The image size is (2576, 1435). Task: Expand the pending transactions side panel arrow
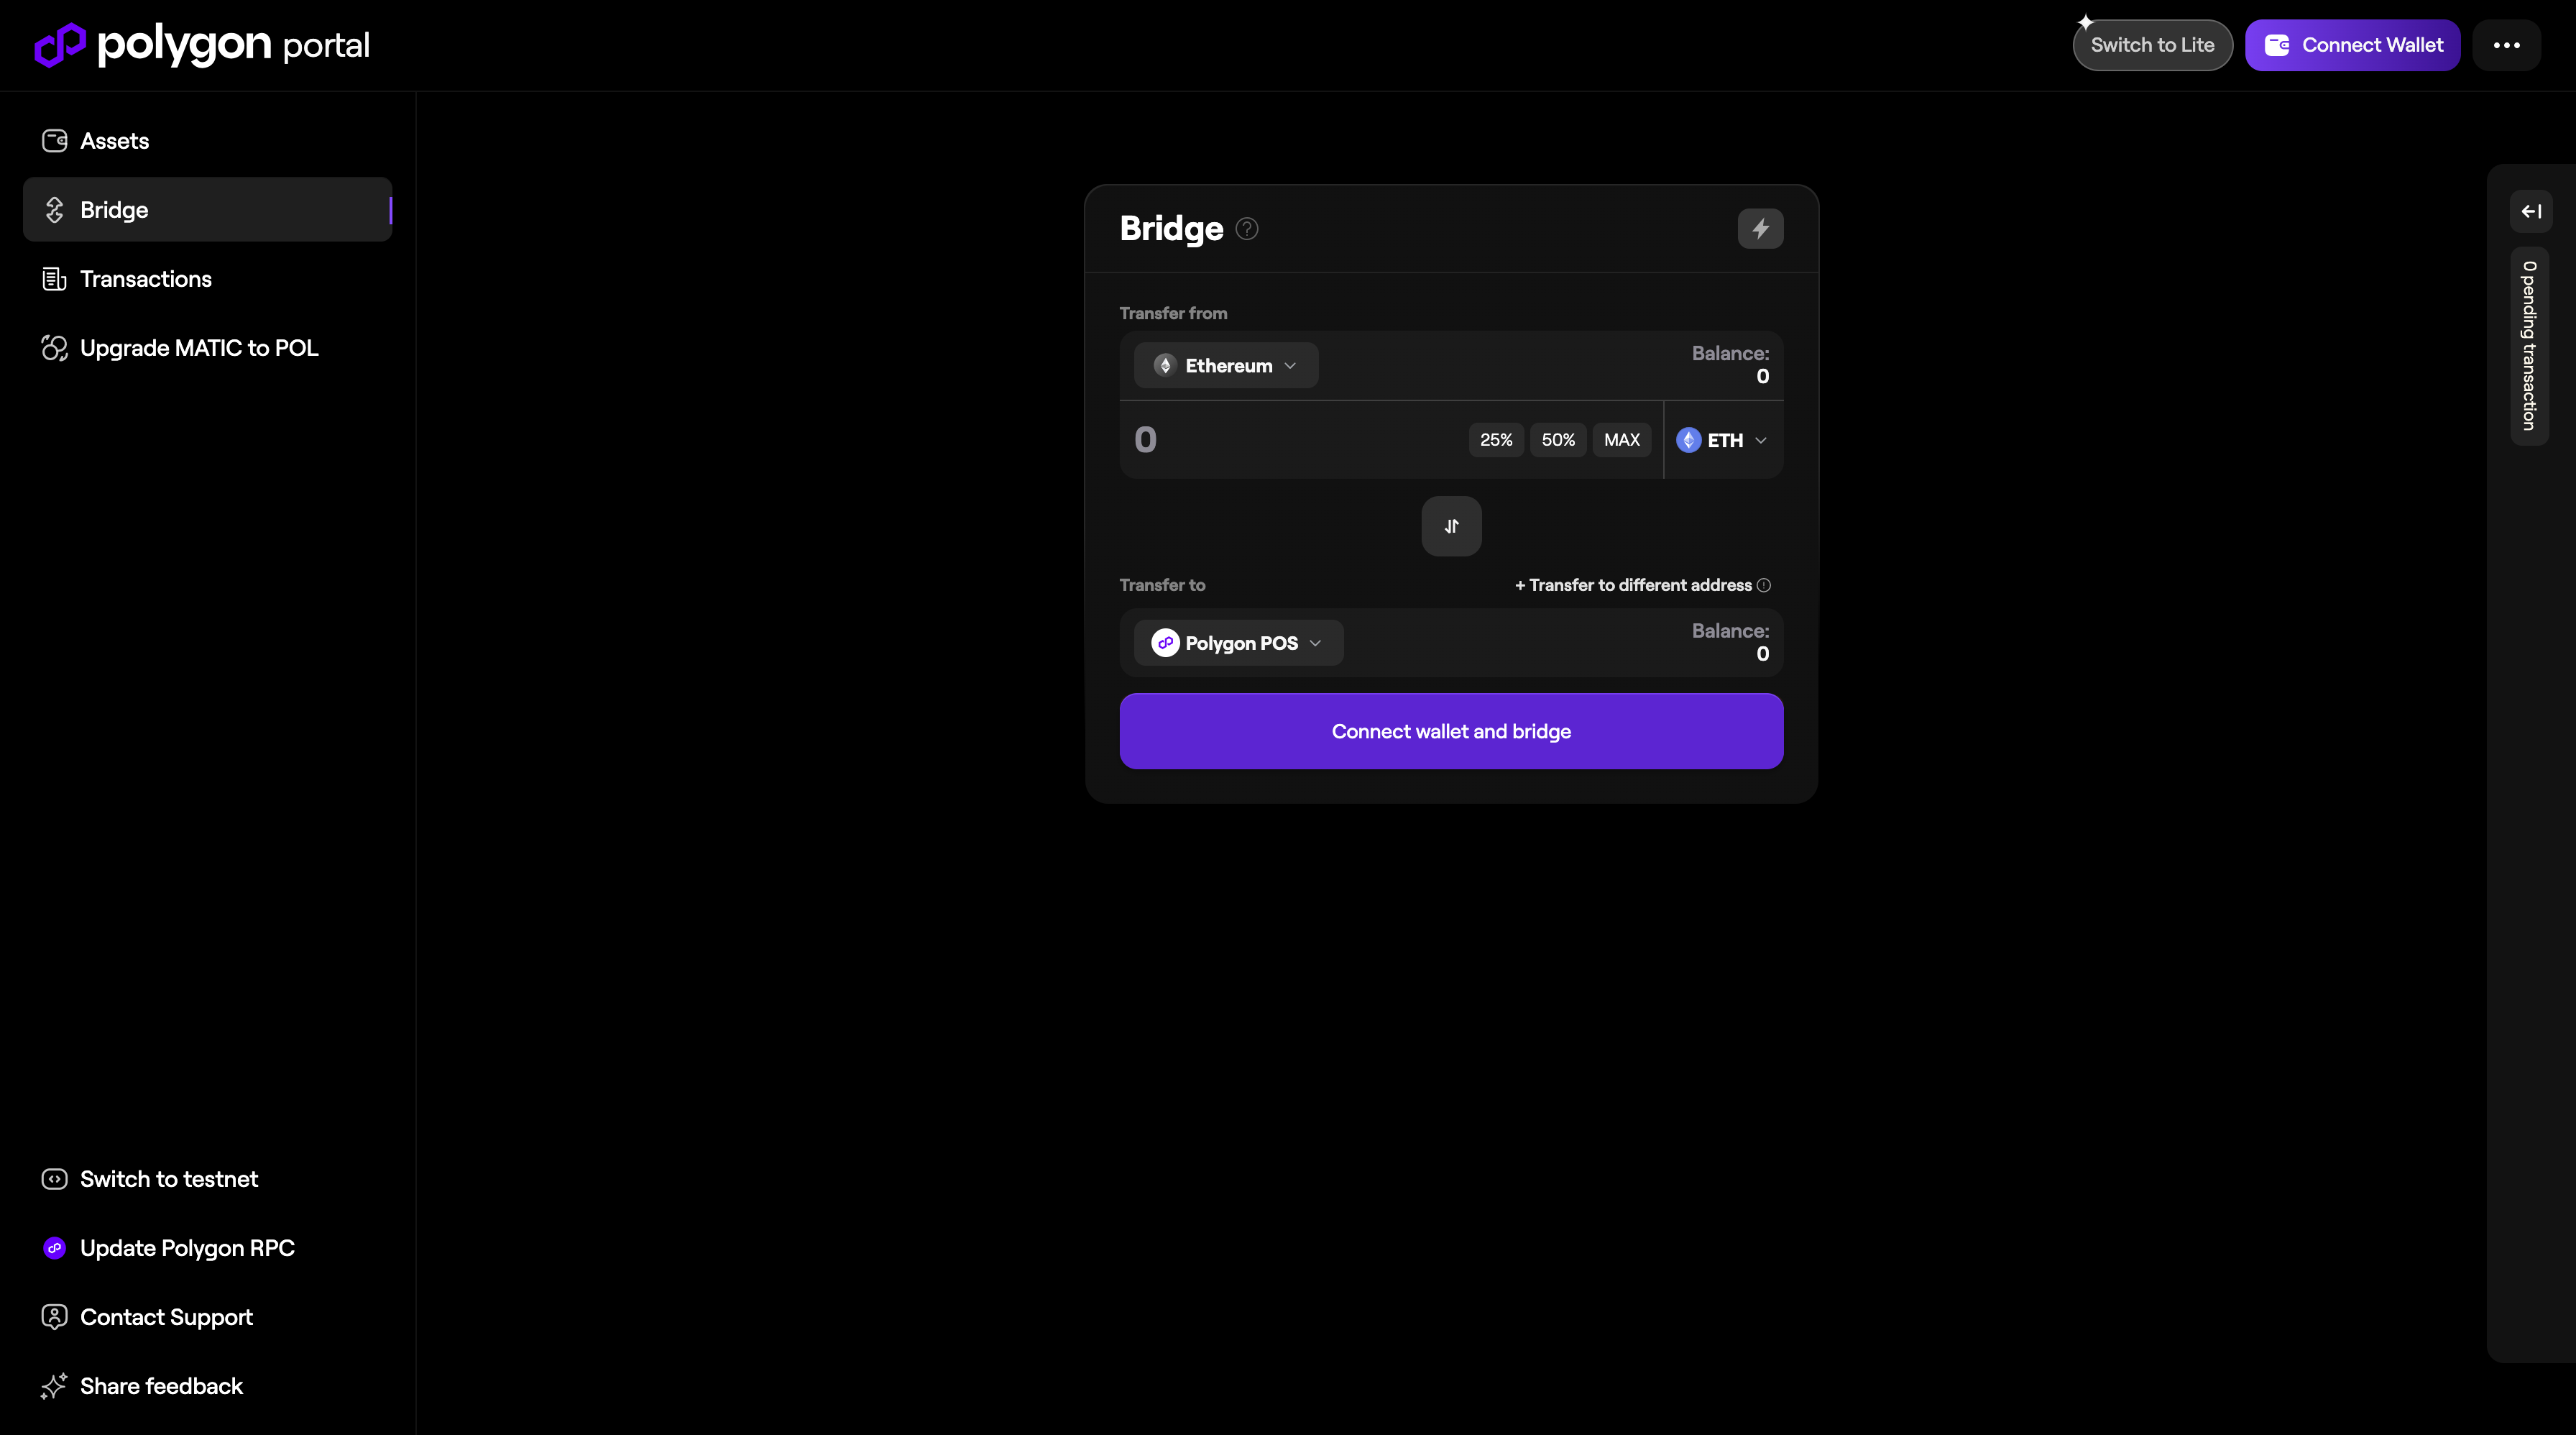coord(2531,211)
